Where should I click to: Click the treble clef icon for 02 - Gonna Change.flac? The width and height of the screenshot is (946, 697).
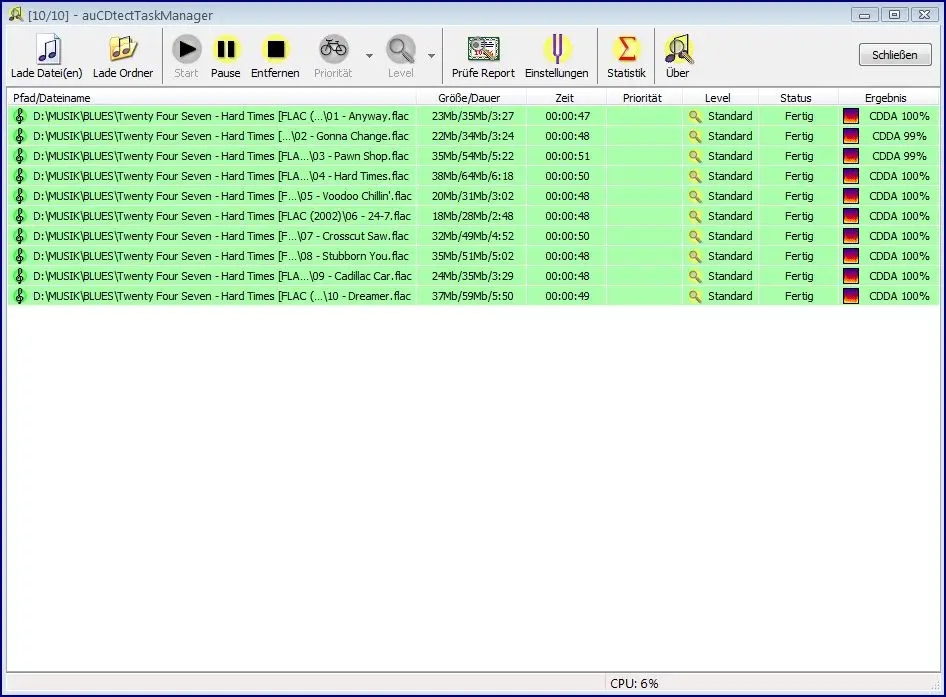click(x=20, y=136)
